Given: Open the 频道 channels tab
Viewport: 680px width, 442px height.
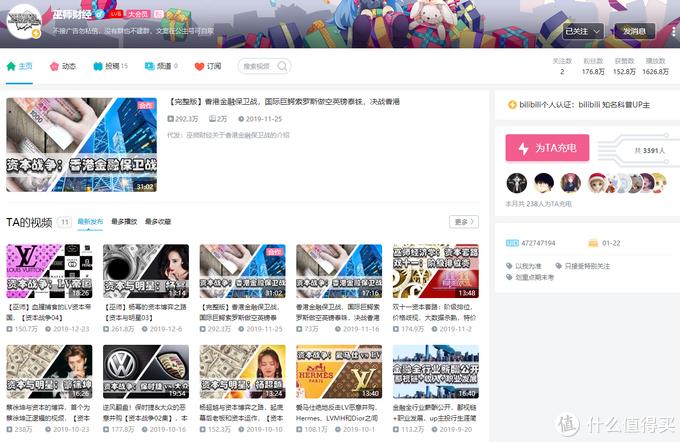Looking at the screenshot, I should (161, 66).
